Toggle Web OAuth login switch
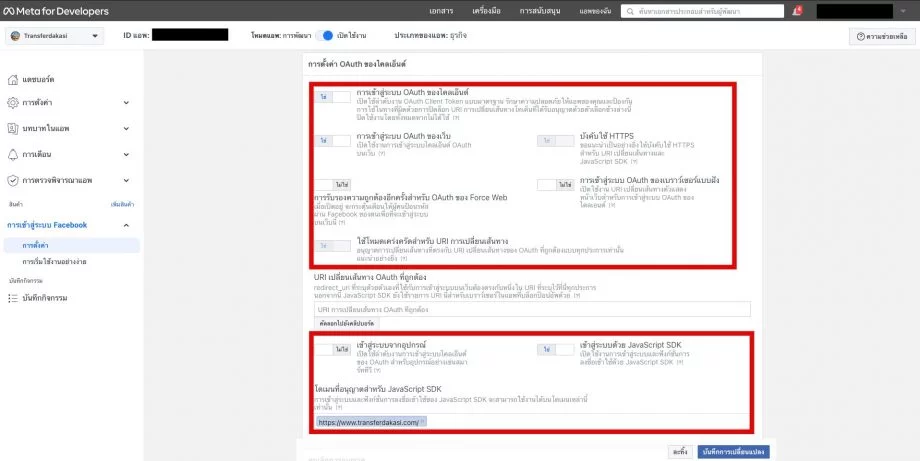 point(332,141)
